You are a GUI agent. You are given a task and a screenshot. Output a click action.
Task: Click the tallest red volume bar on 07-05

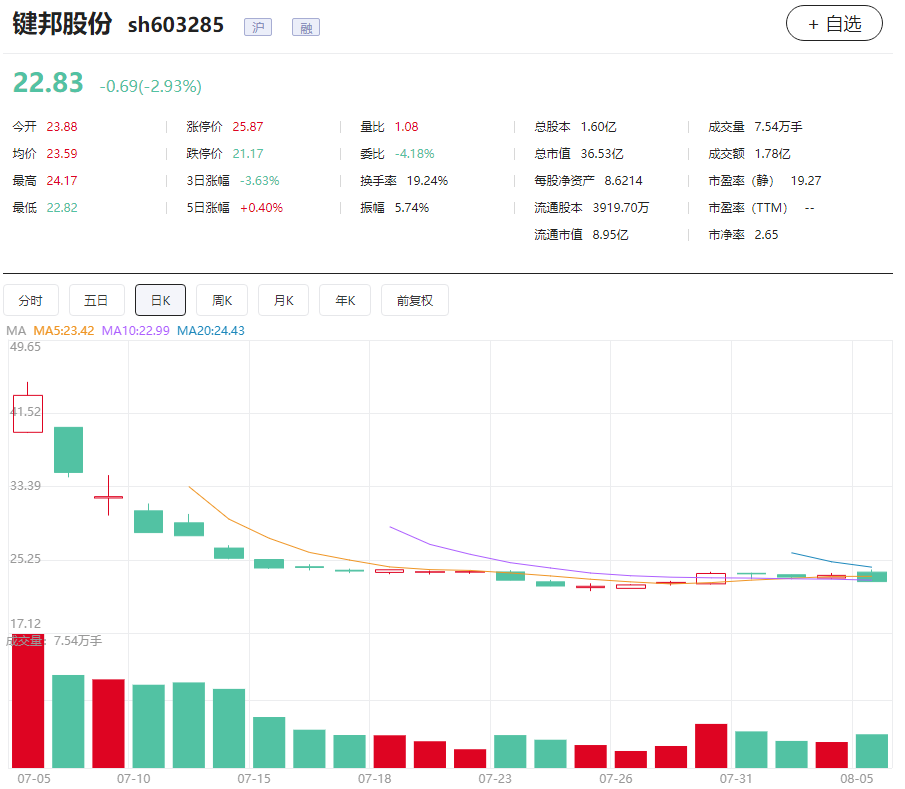pos(28,701)
